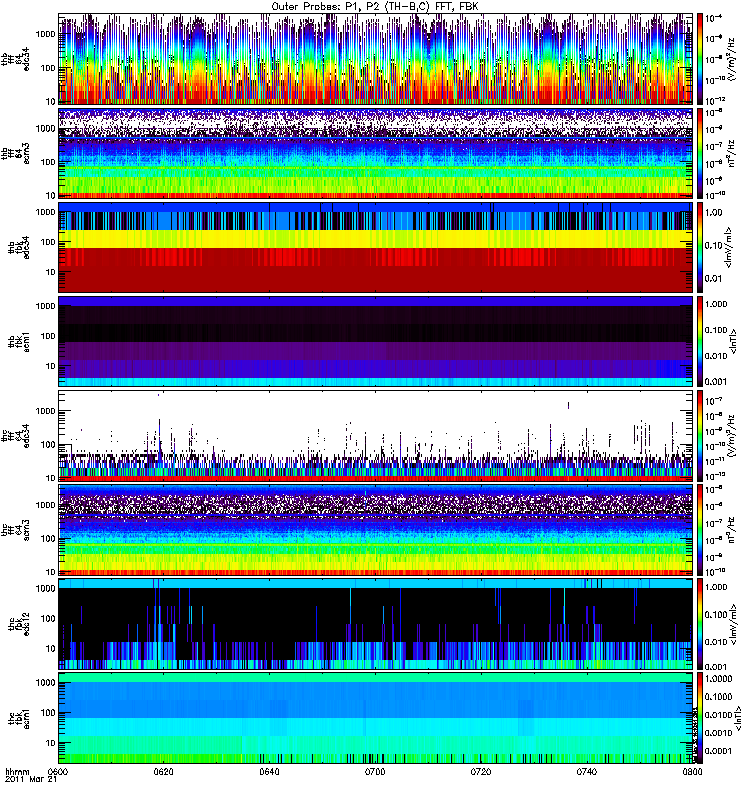
Task: Click the color bar of the thb fbk scm1 panel
Action: click(x=700, y=341)
